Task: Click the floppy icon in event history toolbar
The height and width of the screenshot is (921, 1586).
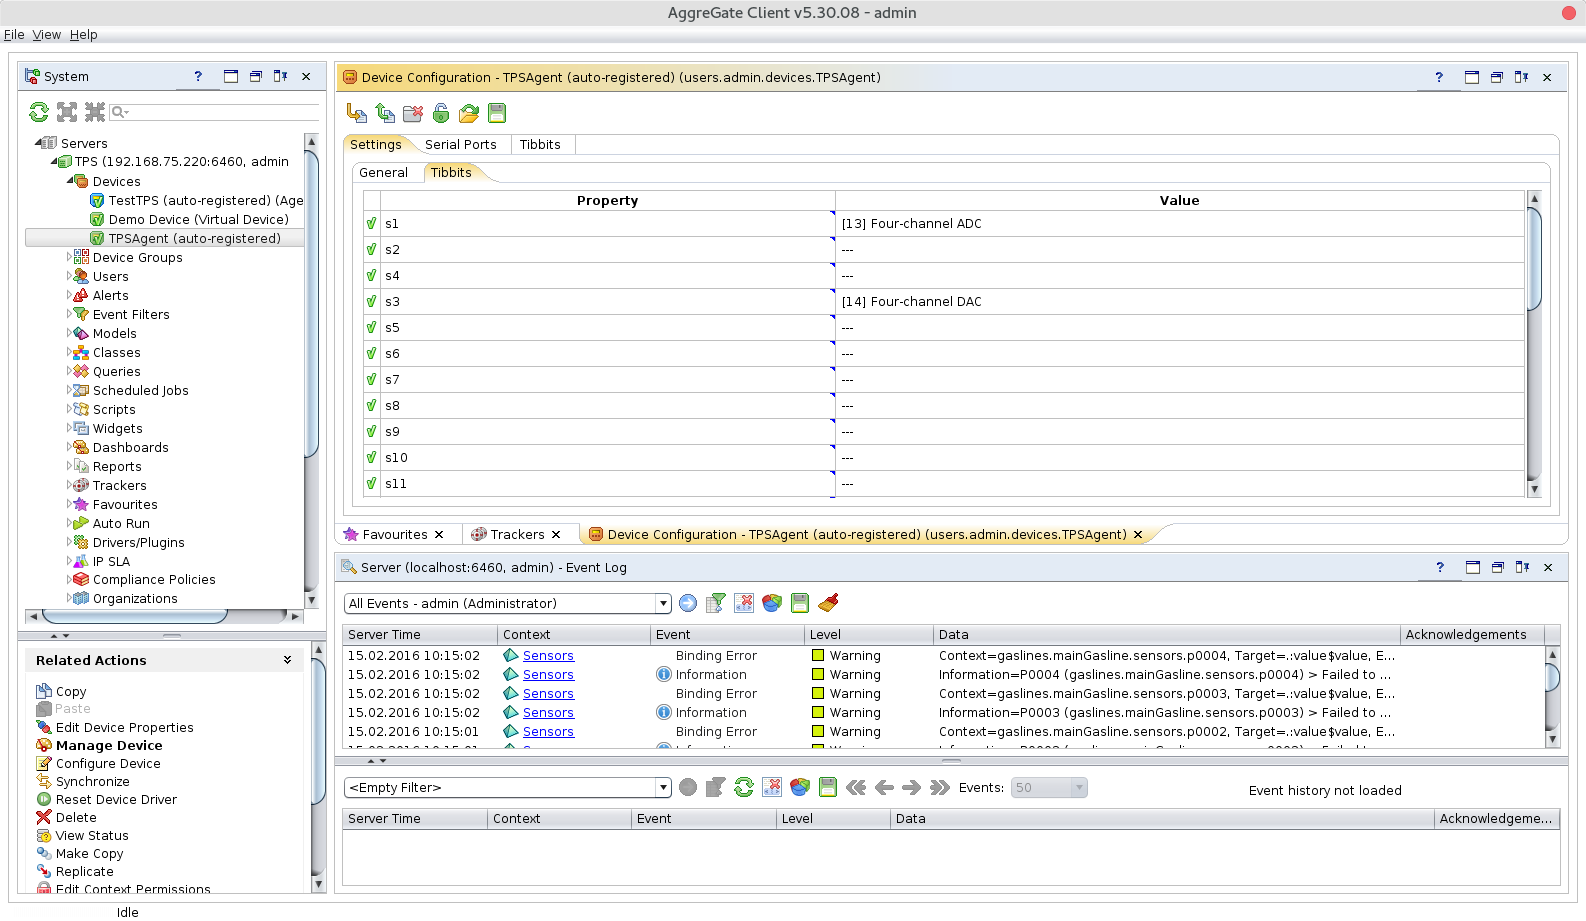Action: click(x=828, y=787)
